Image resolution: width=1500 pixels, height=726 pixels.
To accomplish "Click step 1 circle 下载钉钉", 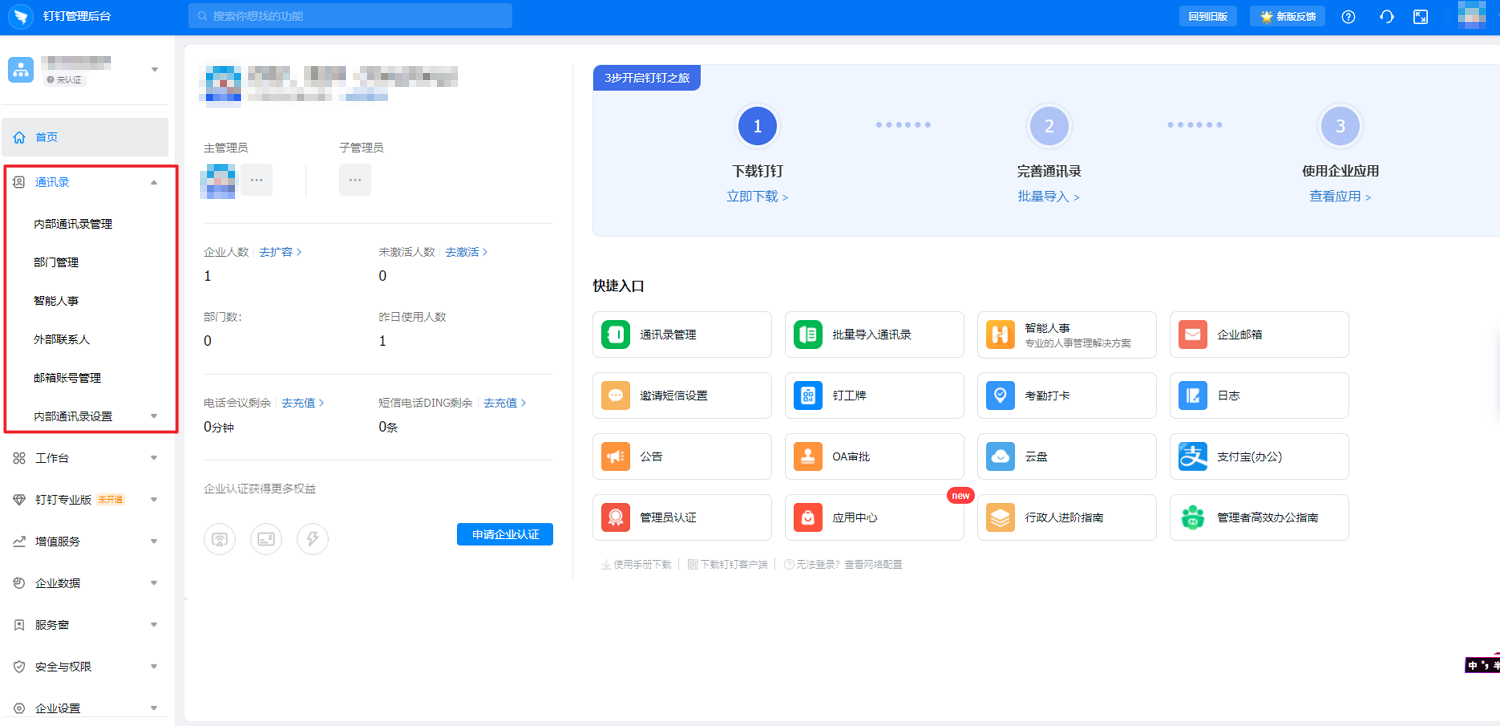I will 757,126.
